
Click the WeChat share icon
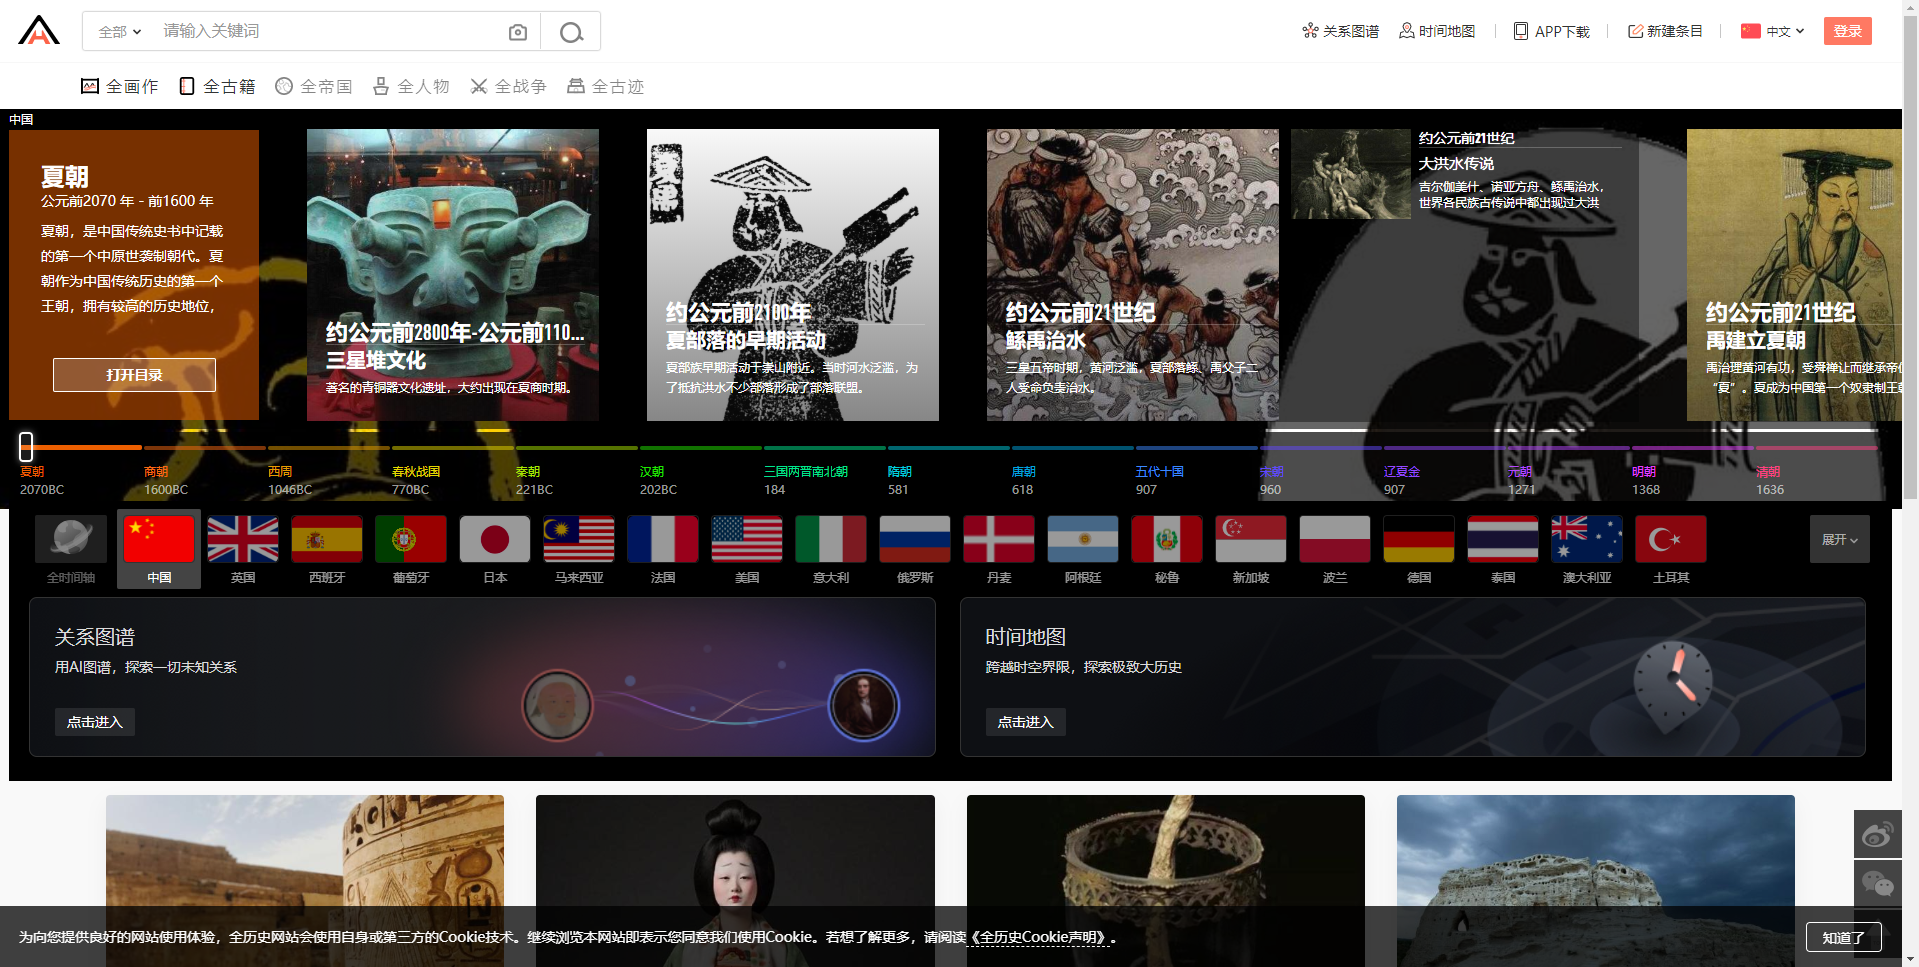[1877, 884]
